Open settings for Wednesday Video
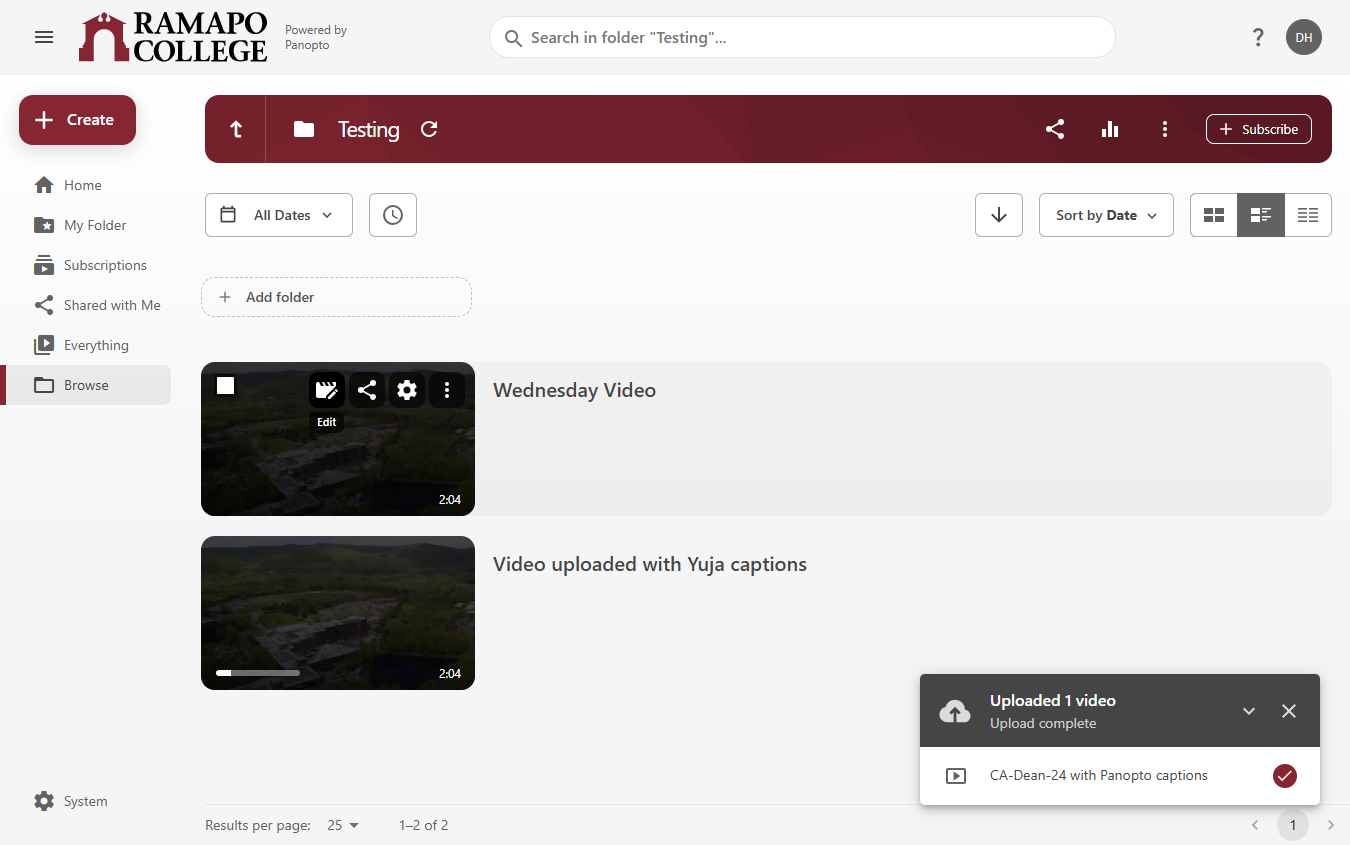Viewport: 1350px width, 845px height. click(407, 390)
